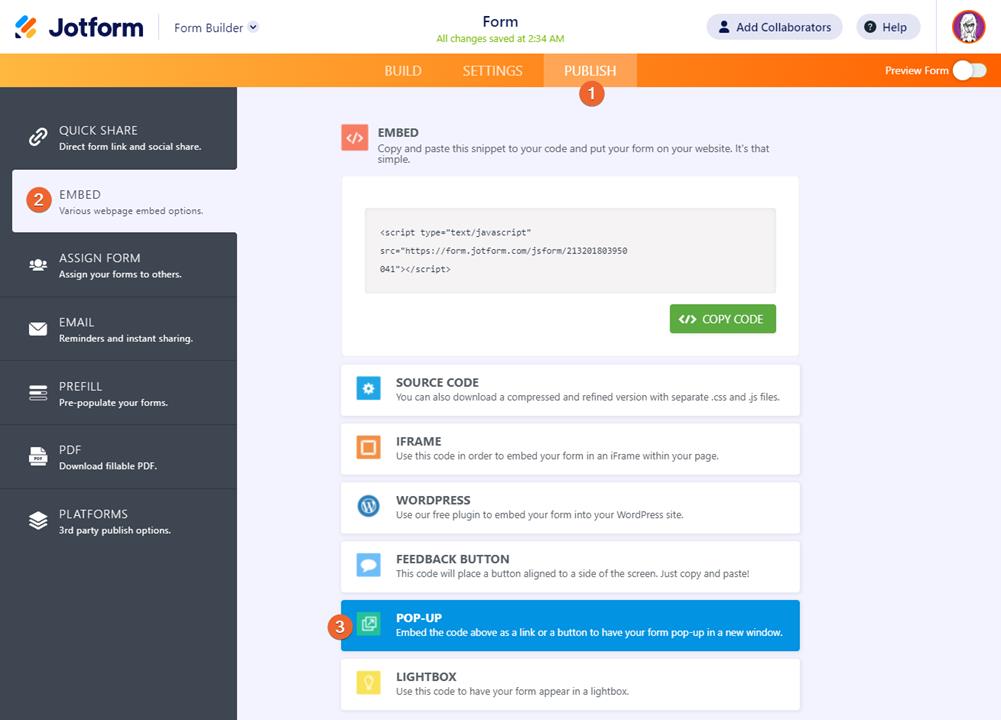The height and width of the screenshot is (720, 1001).
Task: Click the Source Code gear icon
Action: tap(368, 388)
